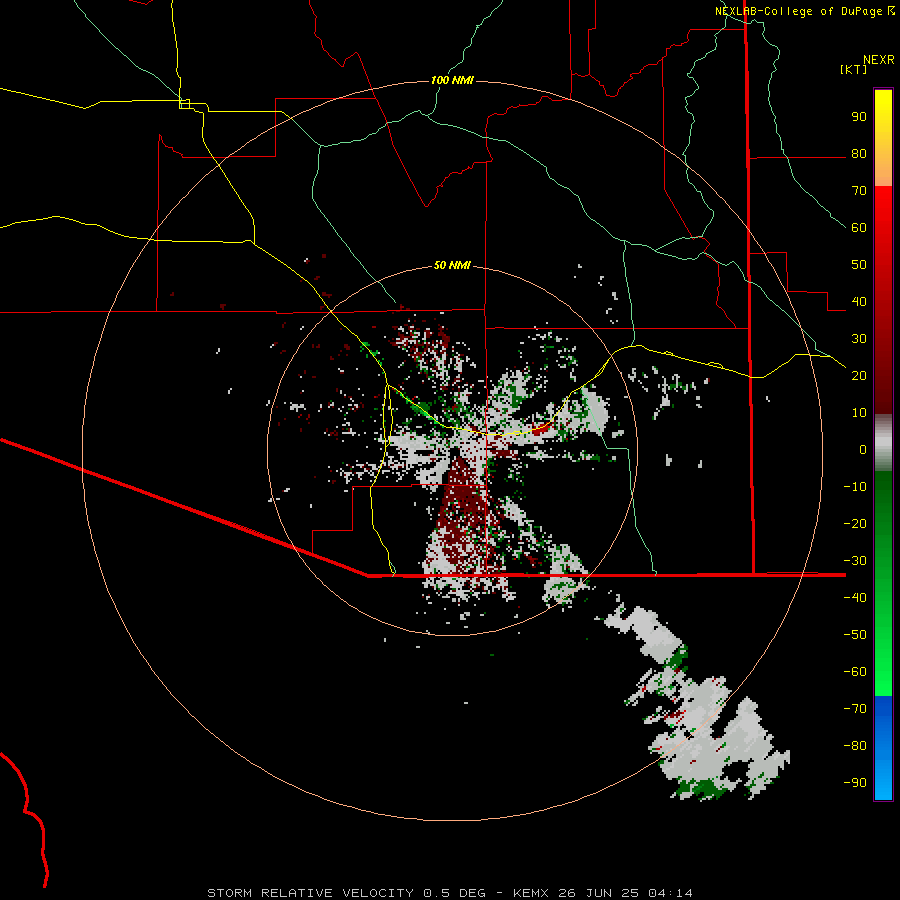Click the KEMX station identifier in the caption
The height and width of the screenshot is (900, 900).
531,893
